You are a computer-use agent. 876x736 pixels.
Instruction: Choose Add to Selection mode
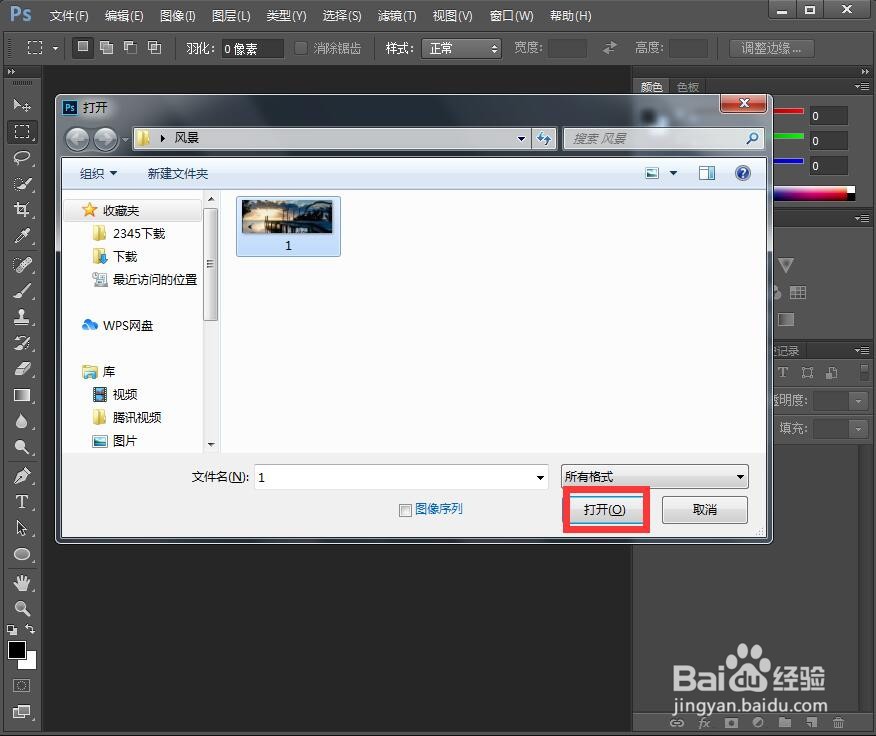coord(106,48)
